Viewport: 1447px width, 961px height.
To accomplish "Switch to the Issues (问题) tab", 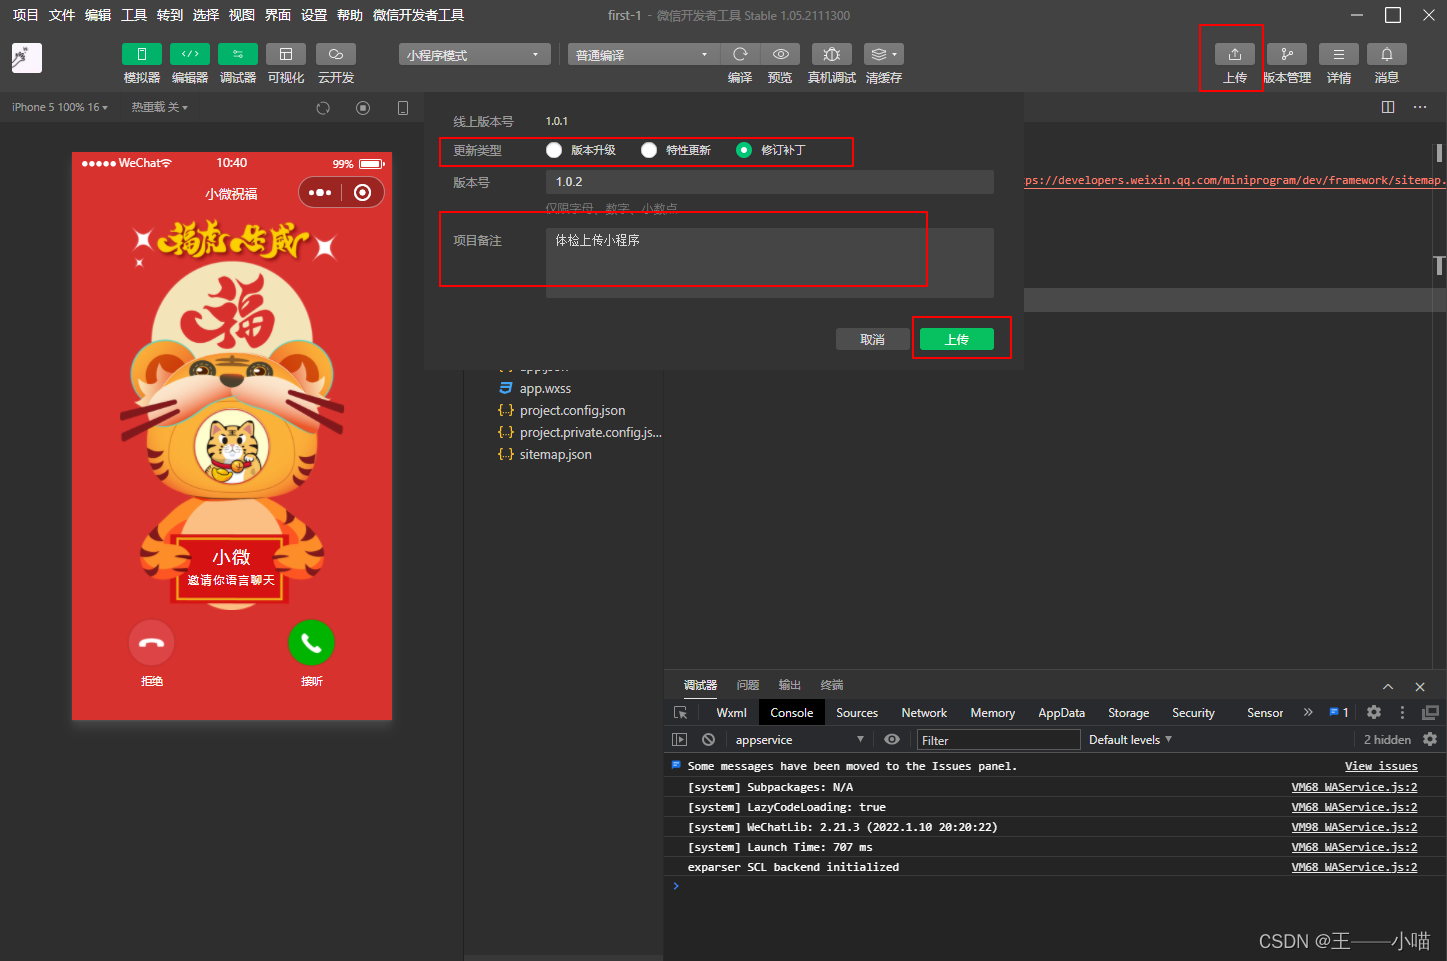I will click(748, 685).
